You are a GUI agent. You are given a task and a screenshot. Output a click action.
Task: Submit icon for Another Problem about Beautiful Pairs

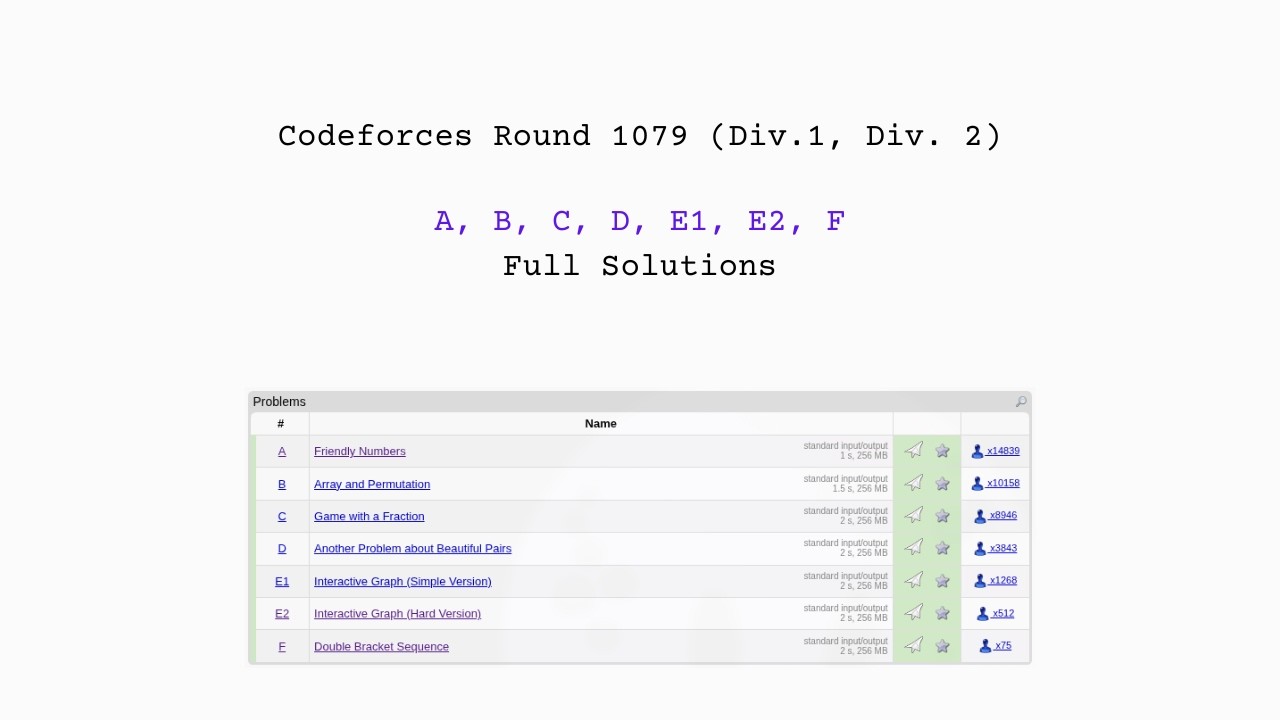pos(914,548)
